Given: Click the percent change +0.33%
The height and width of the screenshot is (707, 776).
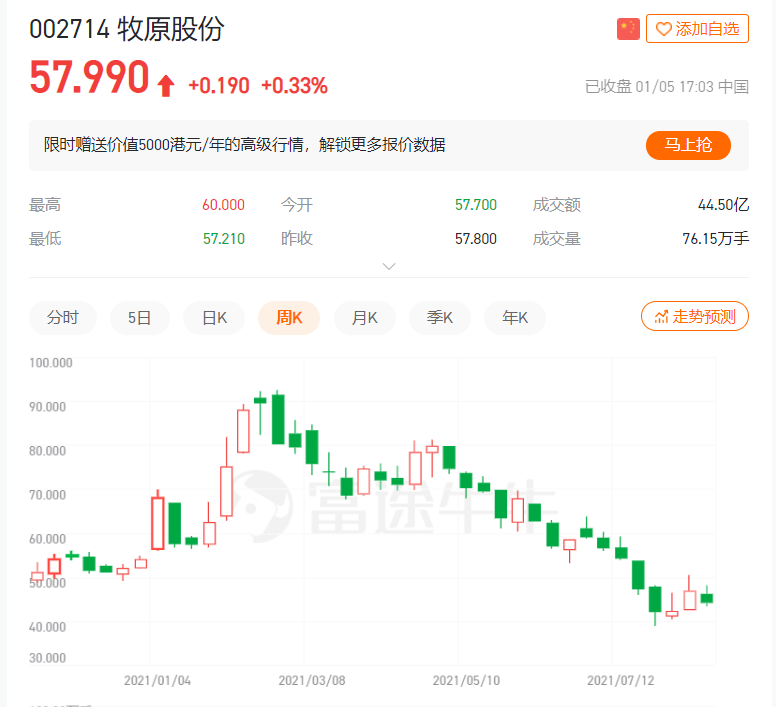Looking at the screenshot, I should point(294,86).
